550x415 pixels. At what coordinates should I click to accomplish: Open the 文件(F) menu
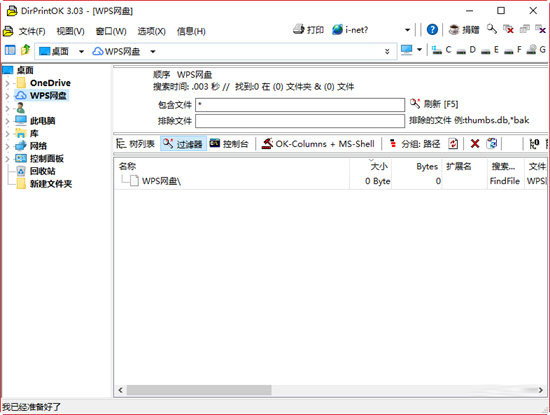pyautogui.click(x=32, y=31)
